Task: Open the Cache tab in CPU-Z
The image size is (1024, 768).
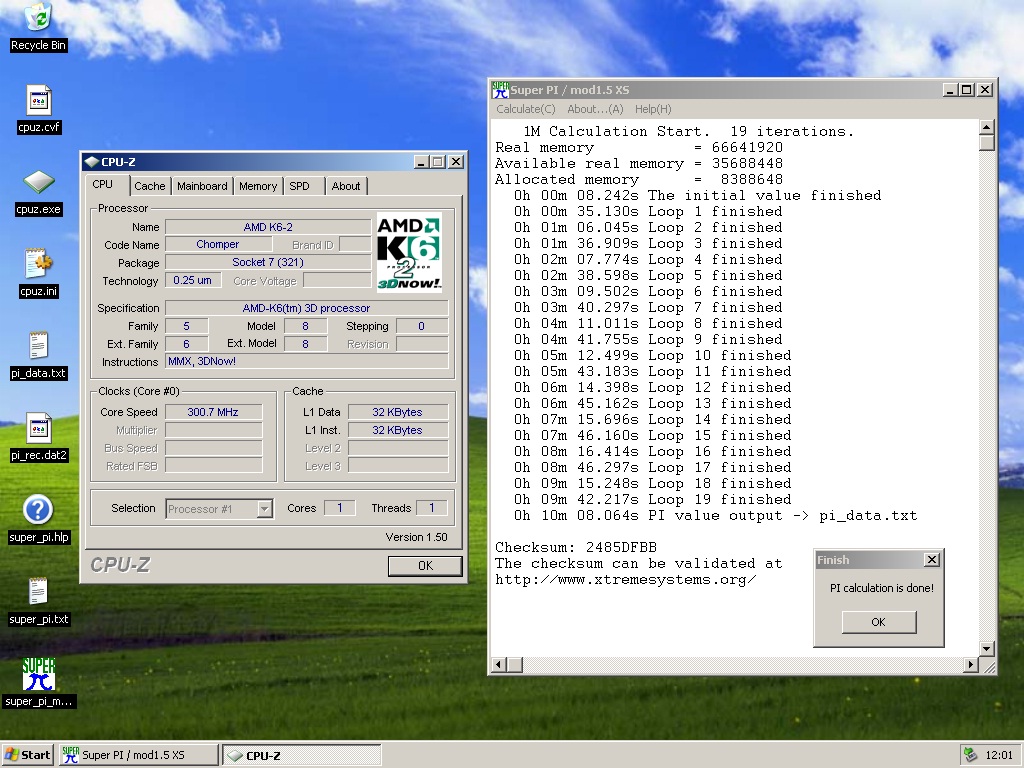Action: click(x=150, y=186)
